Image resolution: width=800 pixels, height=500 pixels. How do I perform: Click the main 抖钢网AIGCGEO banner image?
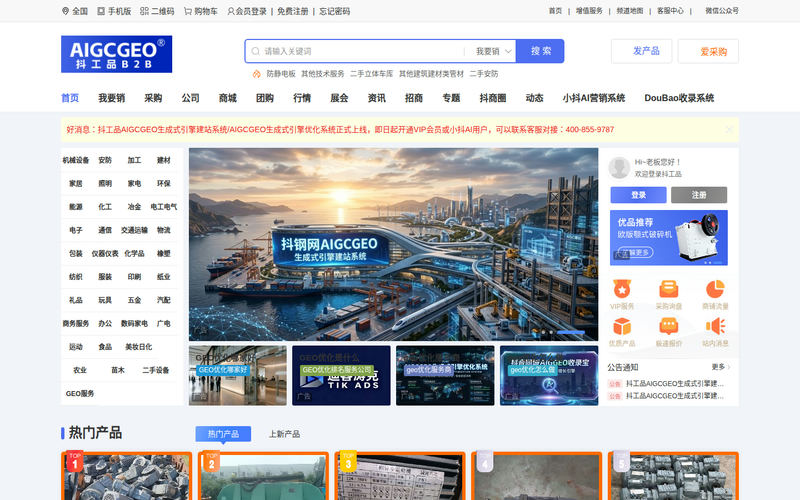(393, 244)
